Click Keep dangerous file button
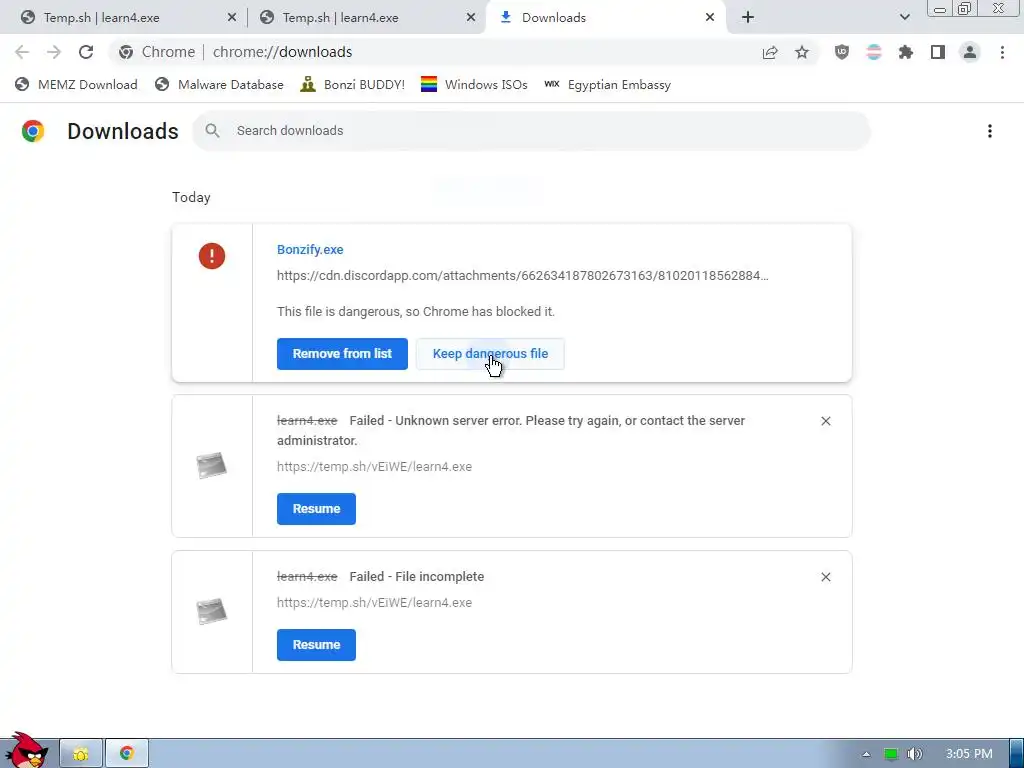 tap(490, 354)
